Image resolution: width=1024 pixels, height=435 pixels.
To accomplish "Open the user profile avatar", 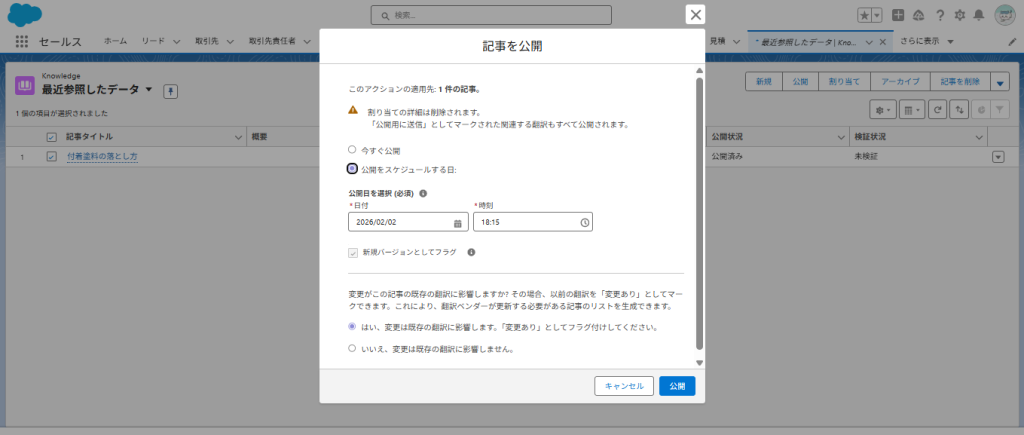I will (x=1004, y=15).
